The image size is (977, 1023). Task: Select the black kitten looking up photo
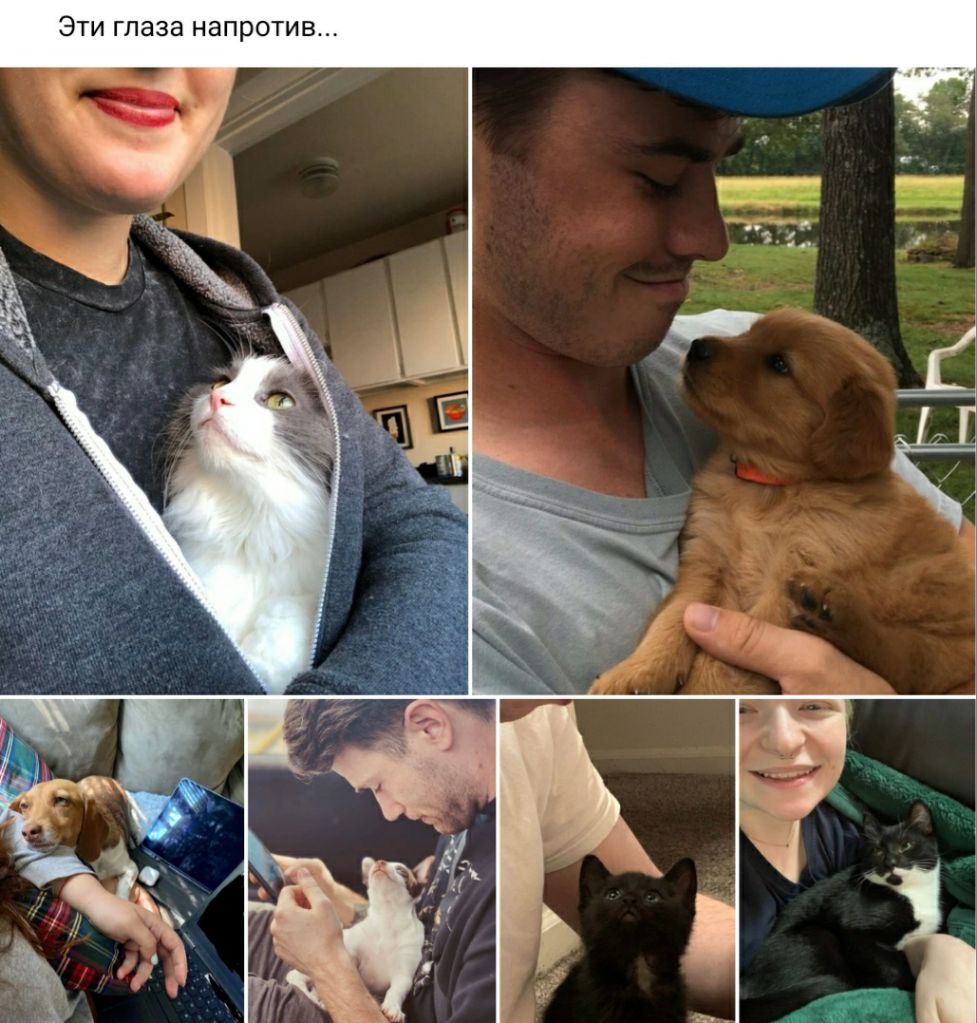[x=617, y=861]
